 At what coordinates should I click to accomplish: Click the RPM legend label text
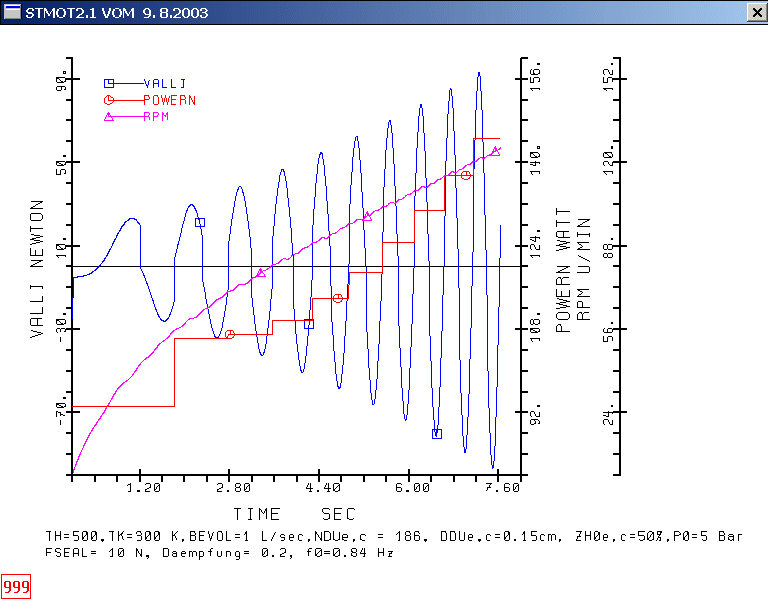pos(155,117)
